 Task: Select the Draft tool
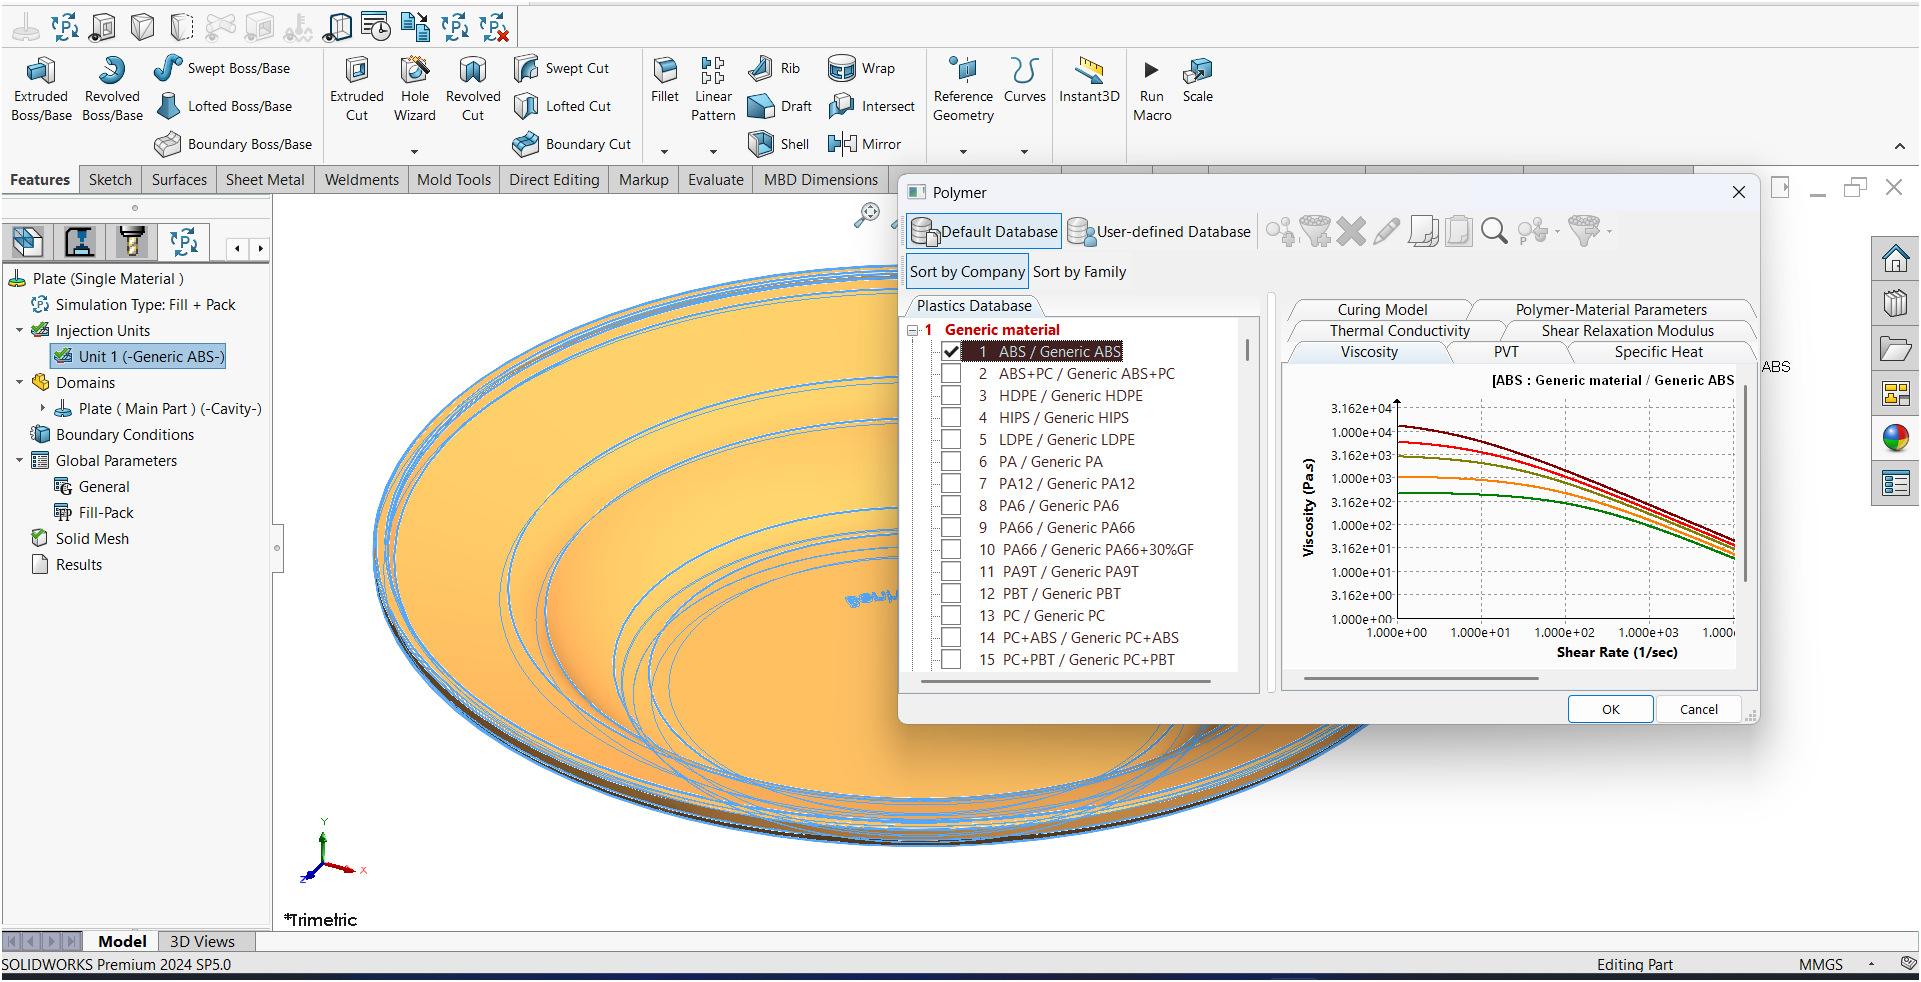(x=780, y=106)
